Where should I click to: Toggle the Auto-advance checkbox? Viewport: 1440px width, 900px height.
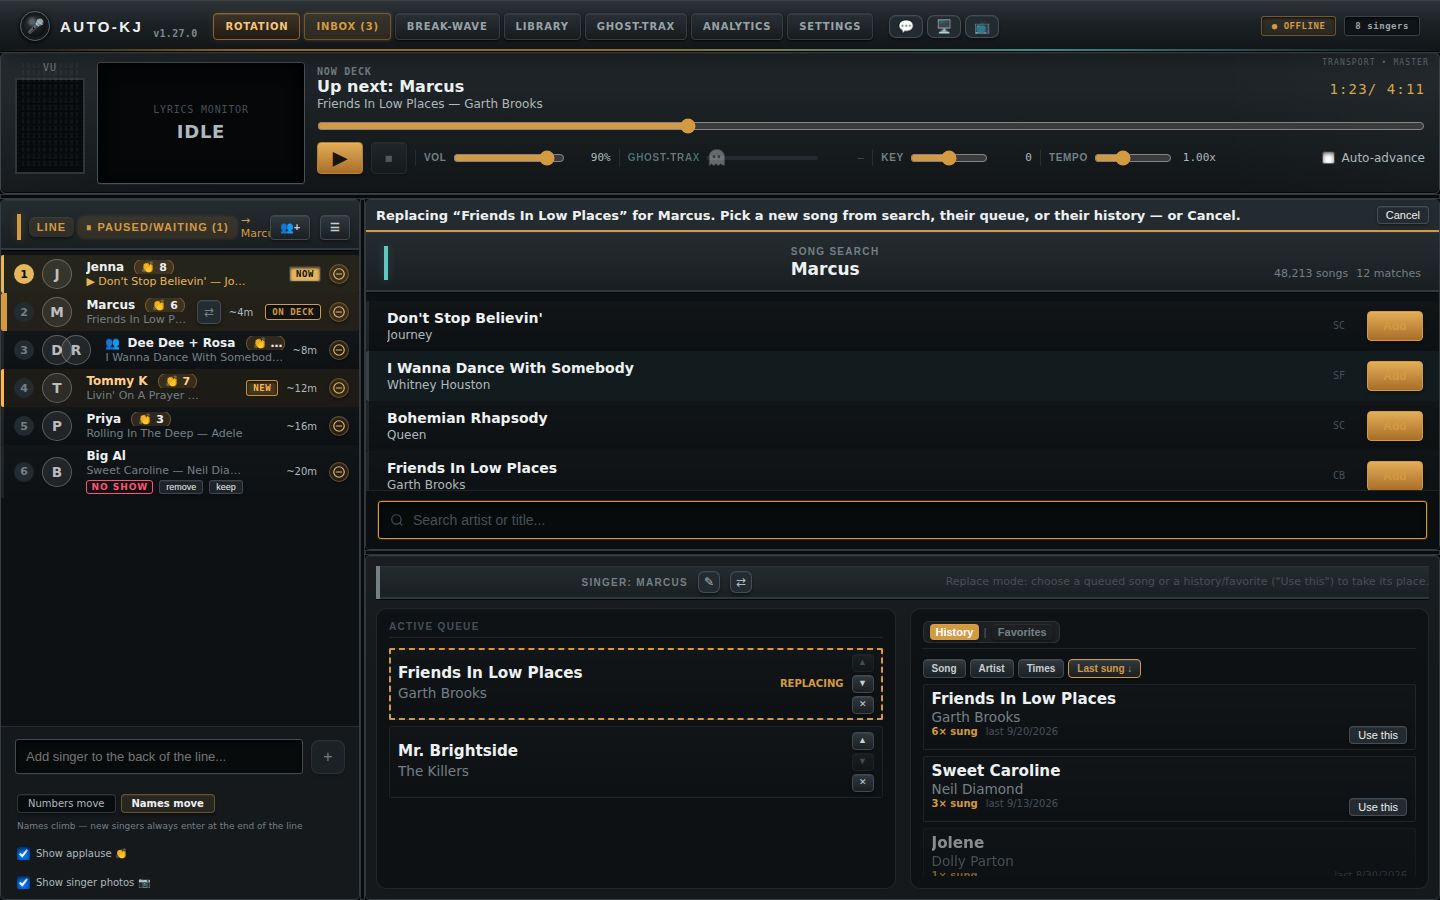(1328, 158)
